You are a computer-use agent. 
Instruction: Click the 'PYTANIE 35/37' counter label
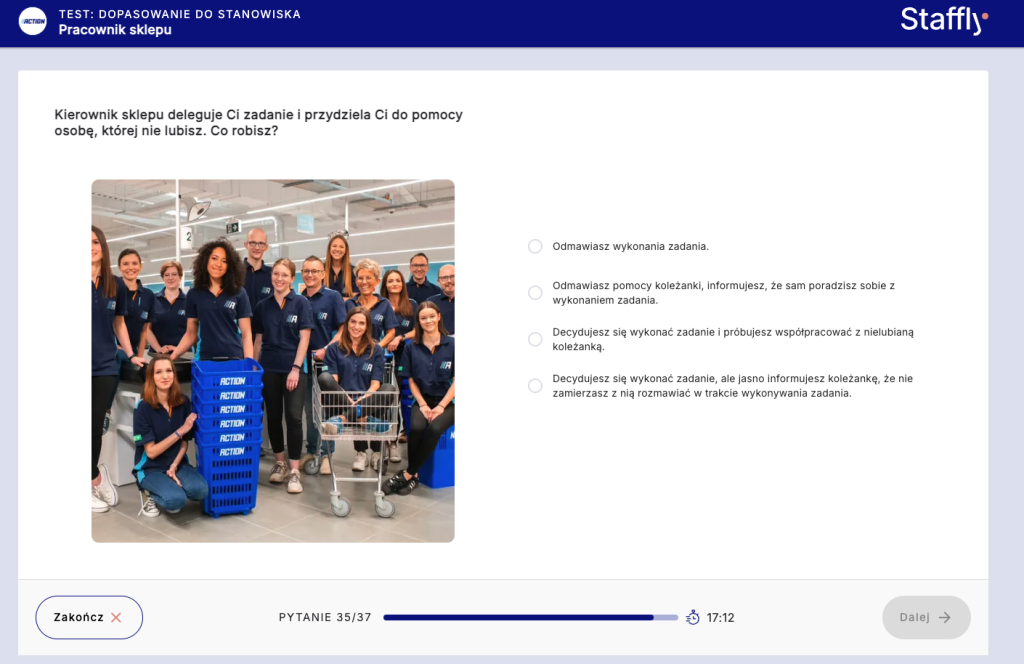(325, 618)
